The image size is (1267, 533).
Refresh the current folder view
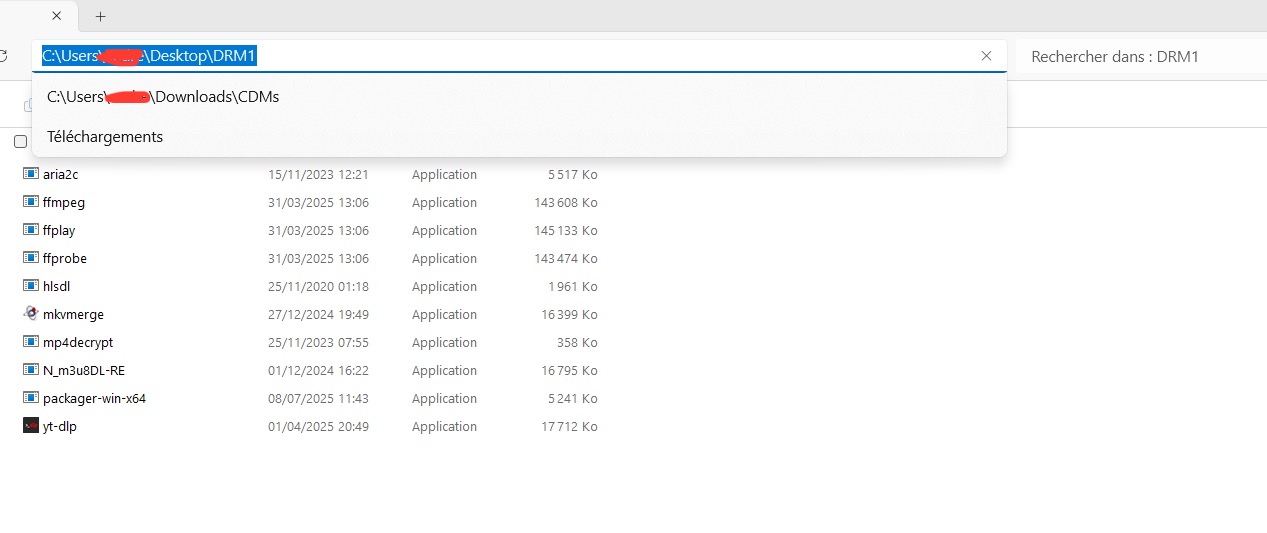(x=5, y=56)
